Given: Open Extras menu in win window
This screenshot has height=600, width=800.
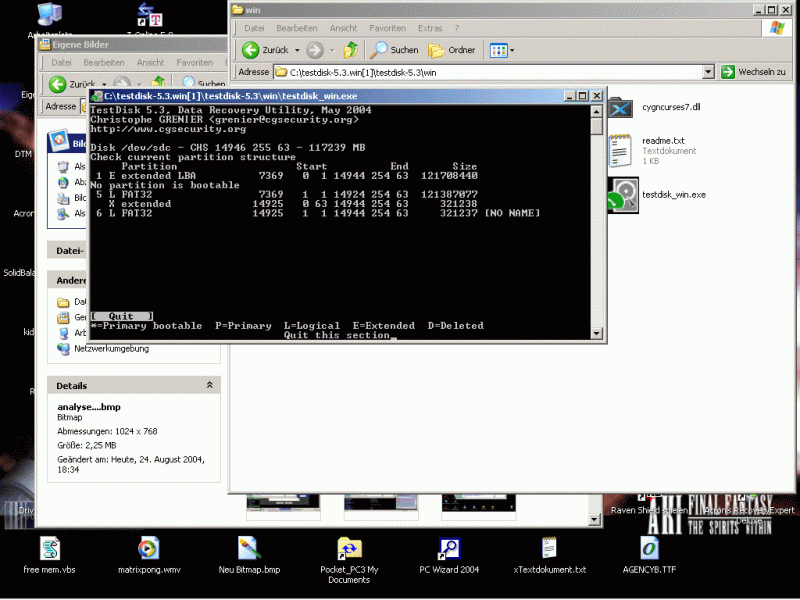Looking at the screenshot, I should [430, 28].
